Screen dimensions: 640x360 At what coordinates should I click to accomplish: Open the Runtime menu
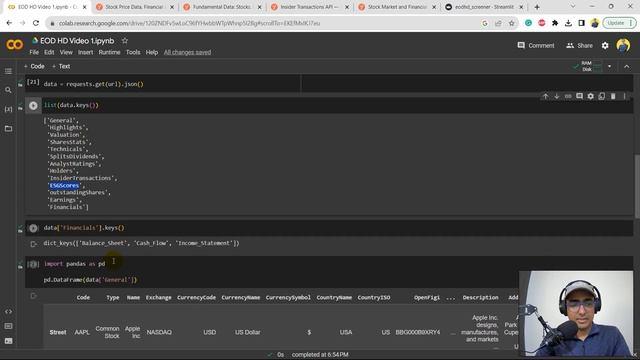click(x=109, y=52)
